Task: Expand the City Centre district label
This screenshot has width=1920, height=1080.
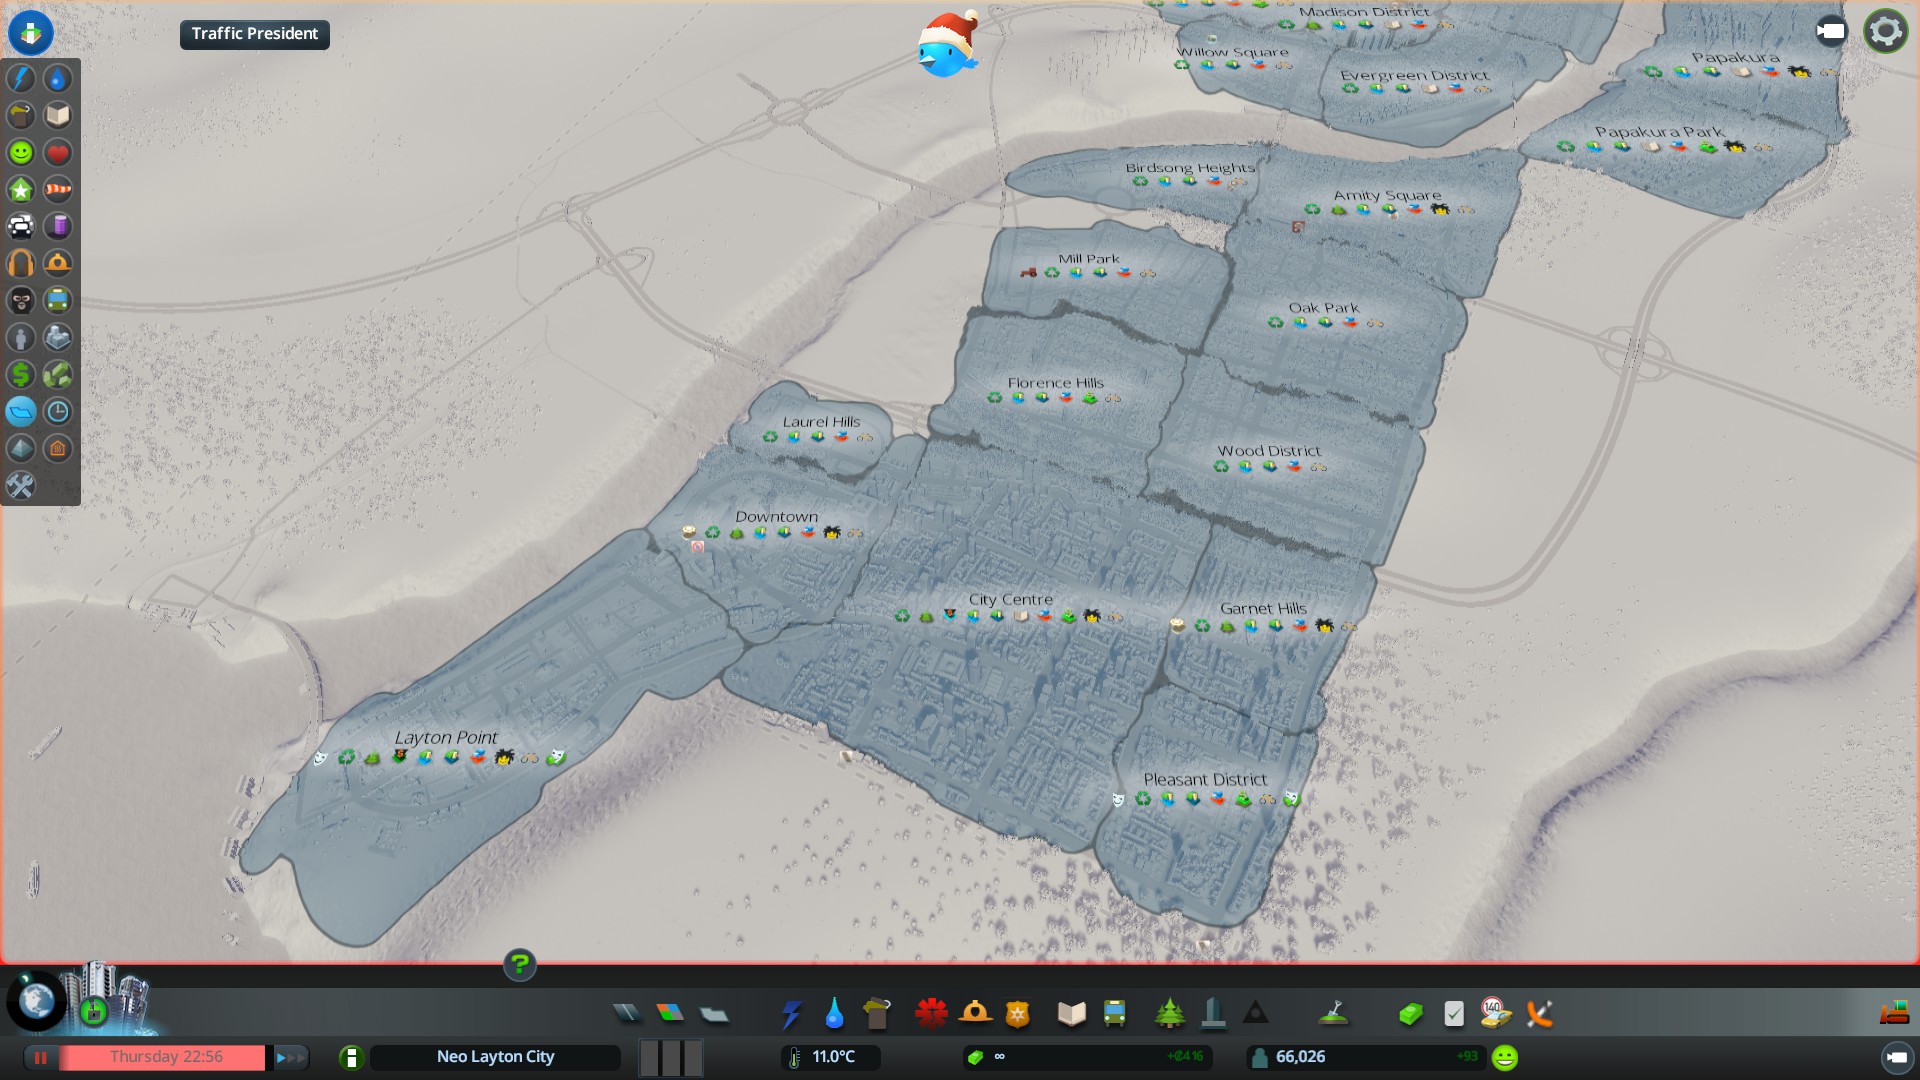Action: point(1010,599)
